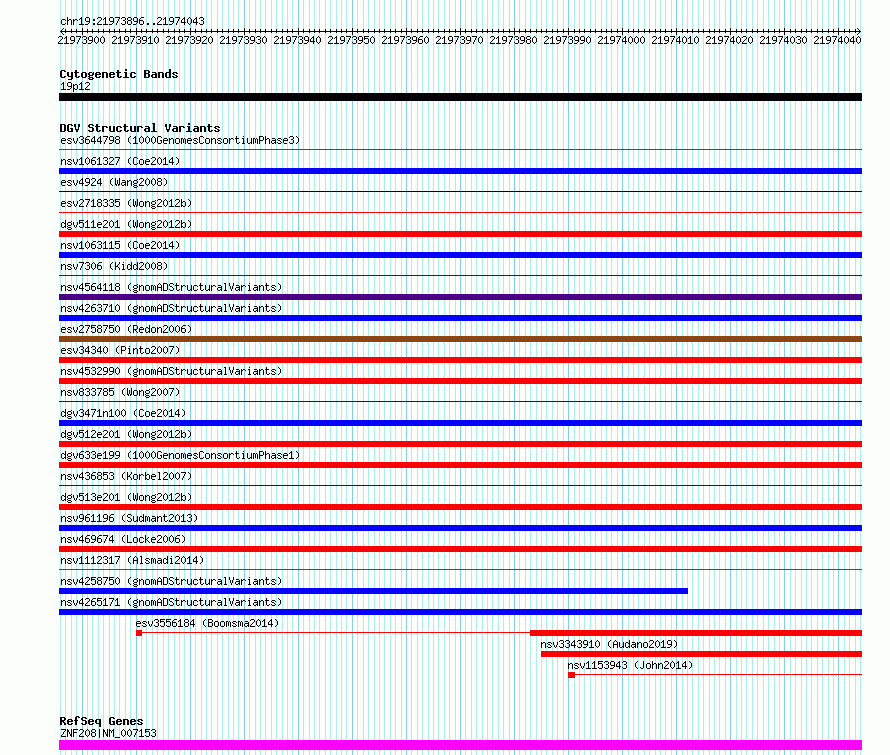The height and width of the screenshot is (755, 890).
Task: Click variant label nsv1061327 (Coe2014)
Action: point(120,161)
